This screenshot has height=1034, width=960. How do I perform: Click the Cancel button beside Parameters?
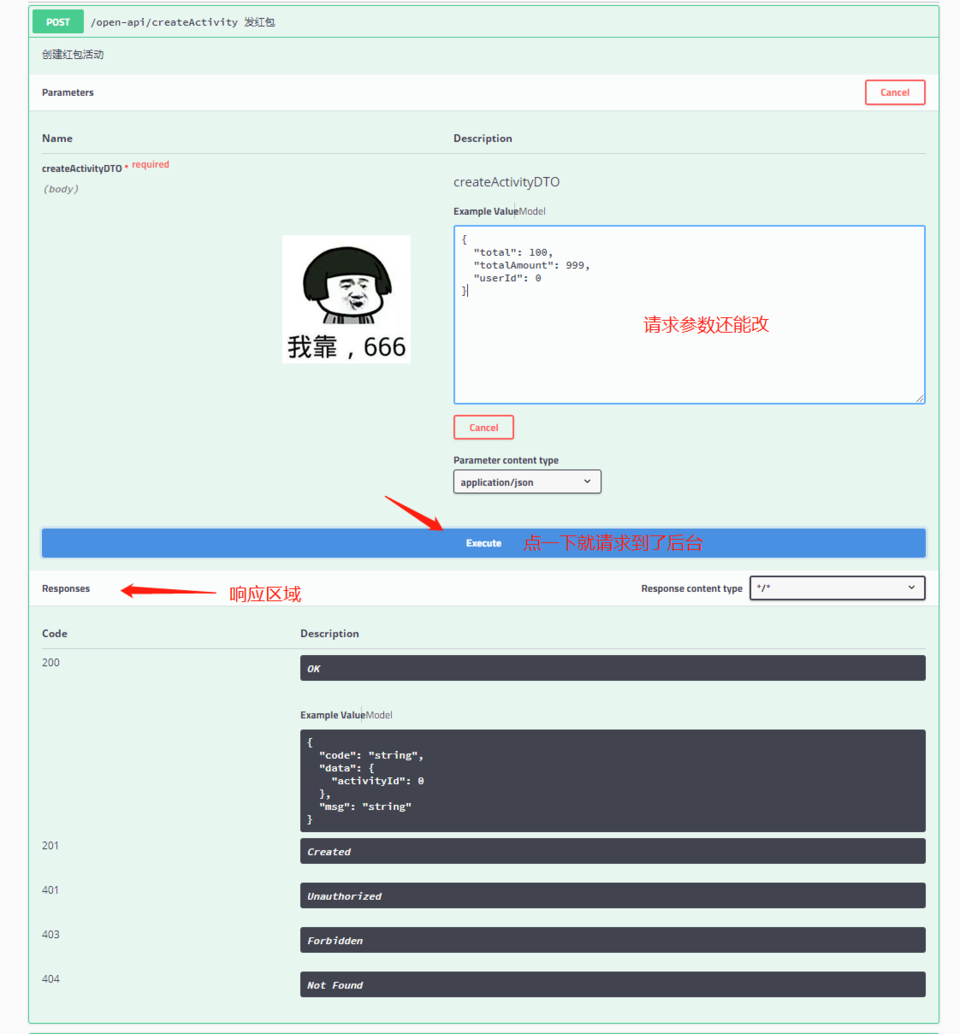895,92
